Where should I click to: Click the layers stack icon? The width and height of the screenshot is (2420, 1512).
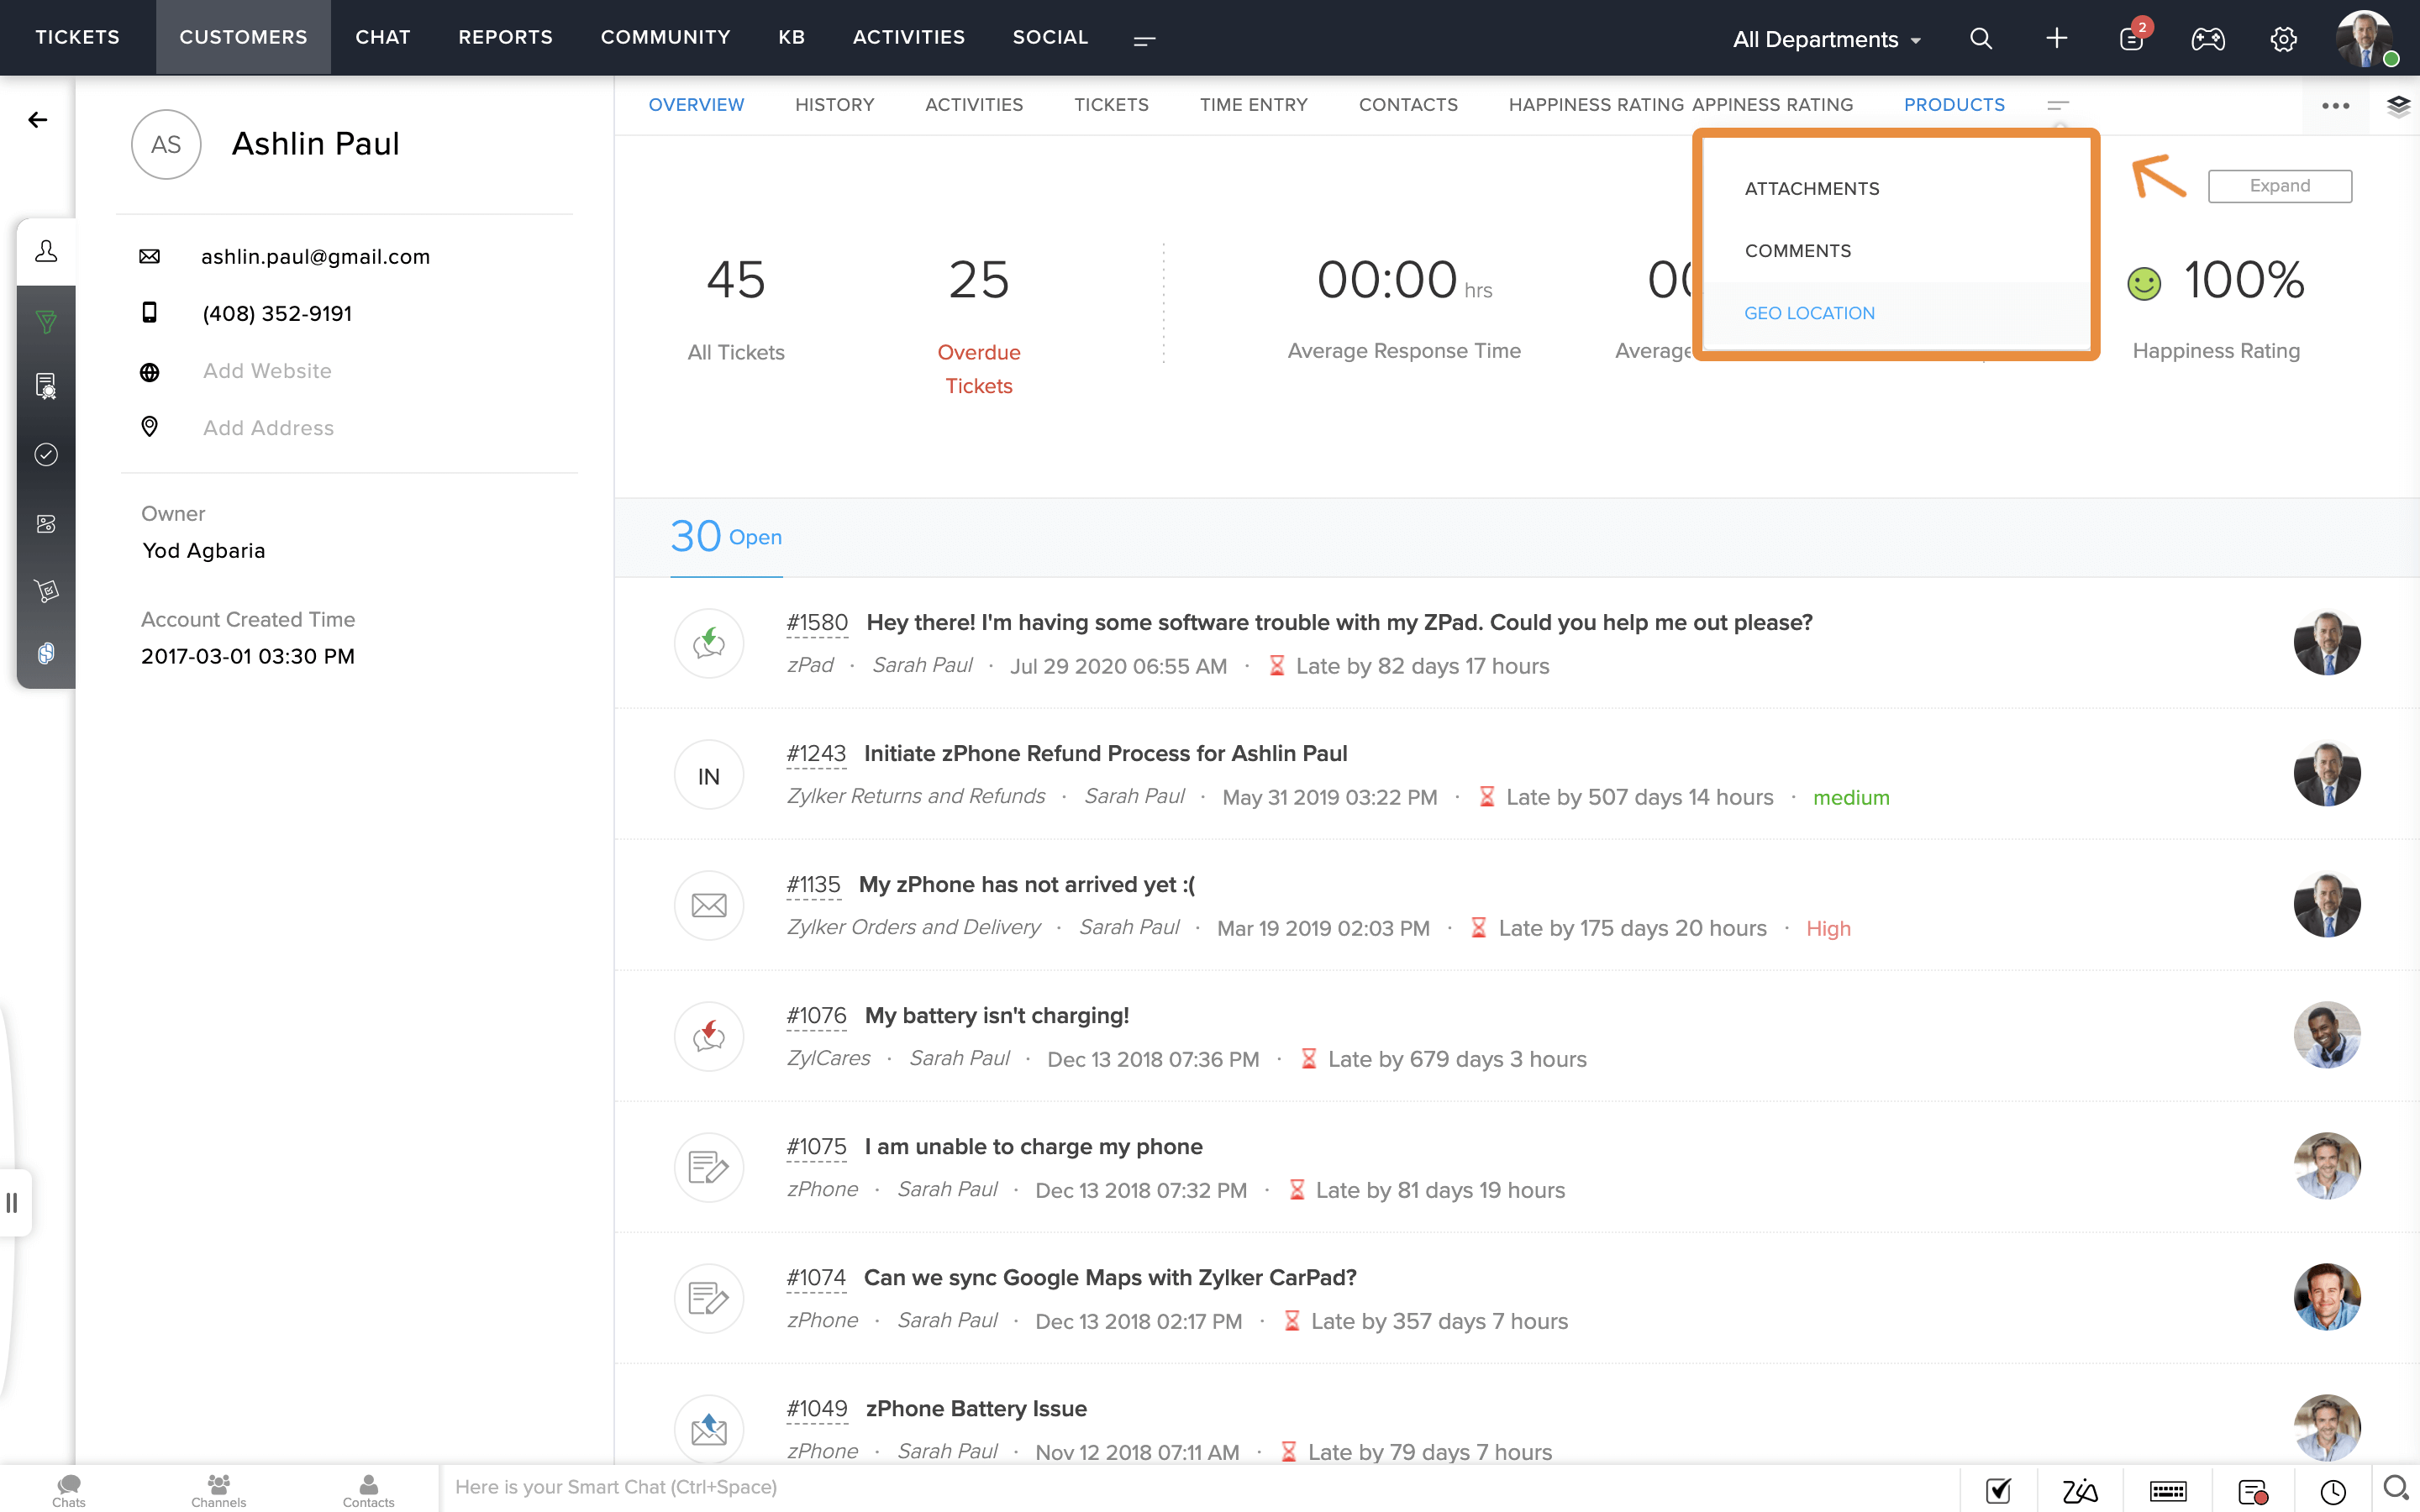click(2398, 105)
